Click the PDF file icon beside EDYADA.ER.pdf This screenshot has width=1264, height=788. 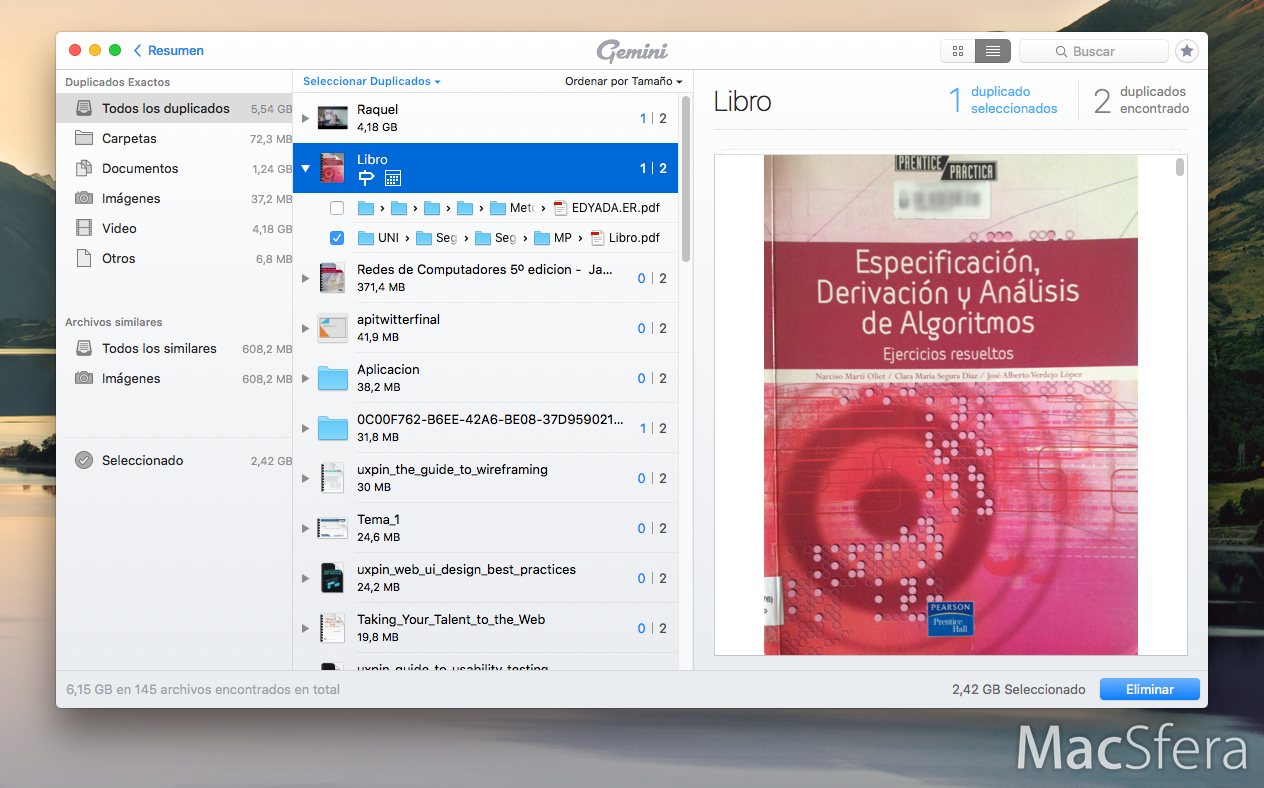560,208
